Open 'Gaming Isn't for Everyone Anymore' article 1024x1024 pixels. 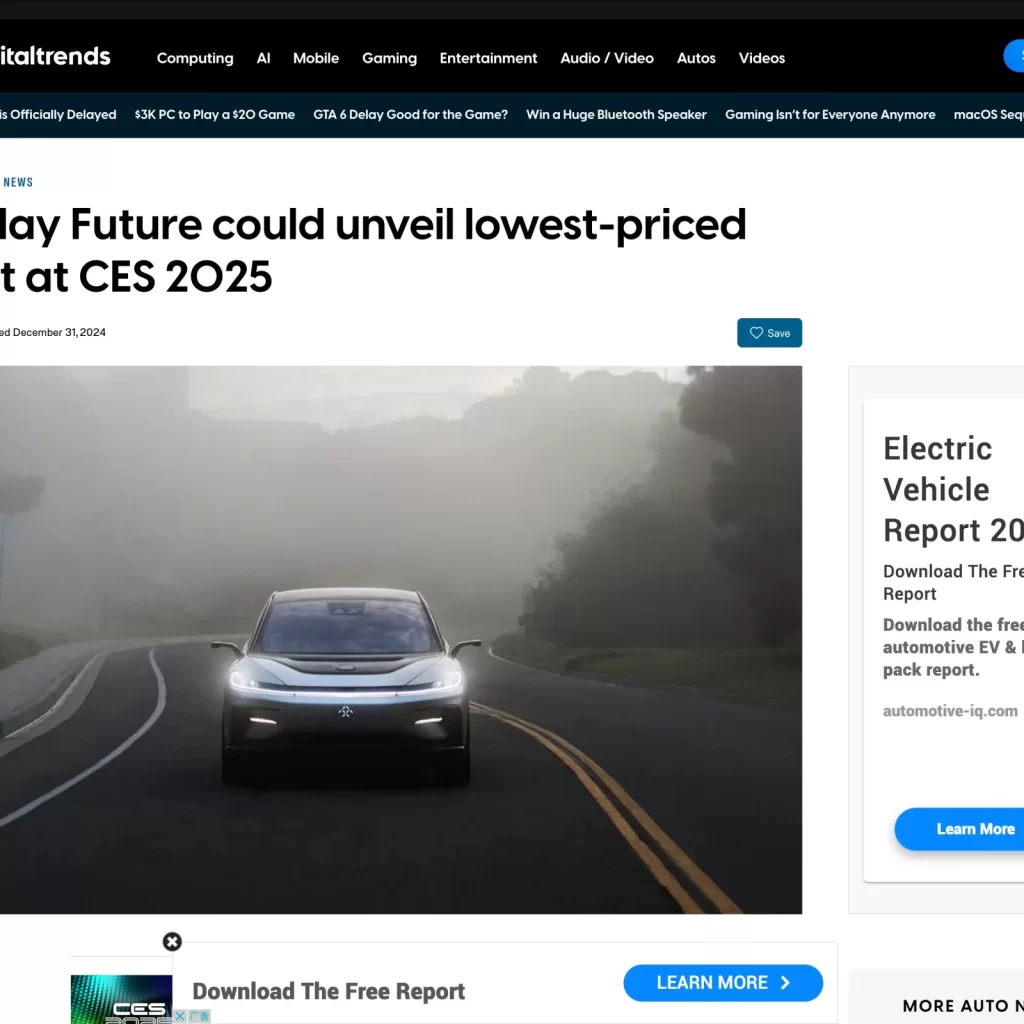pyautogui.click(x=829, y=114)
